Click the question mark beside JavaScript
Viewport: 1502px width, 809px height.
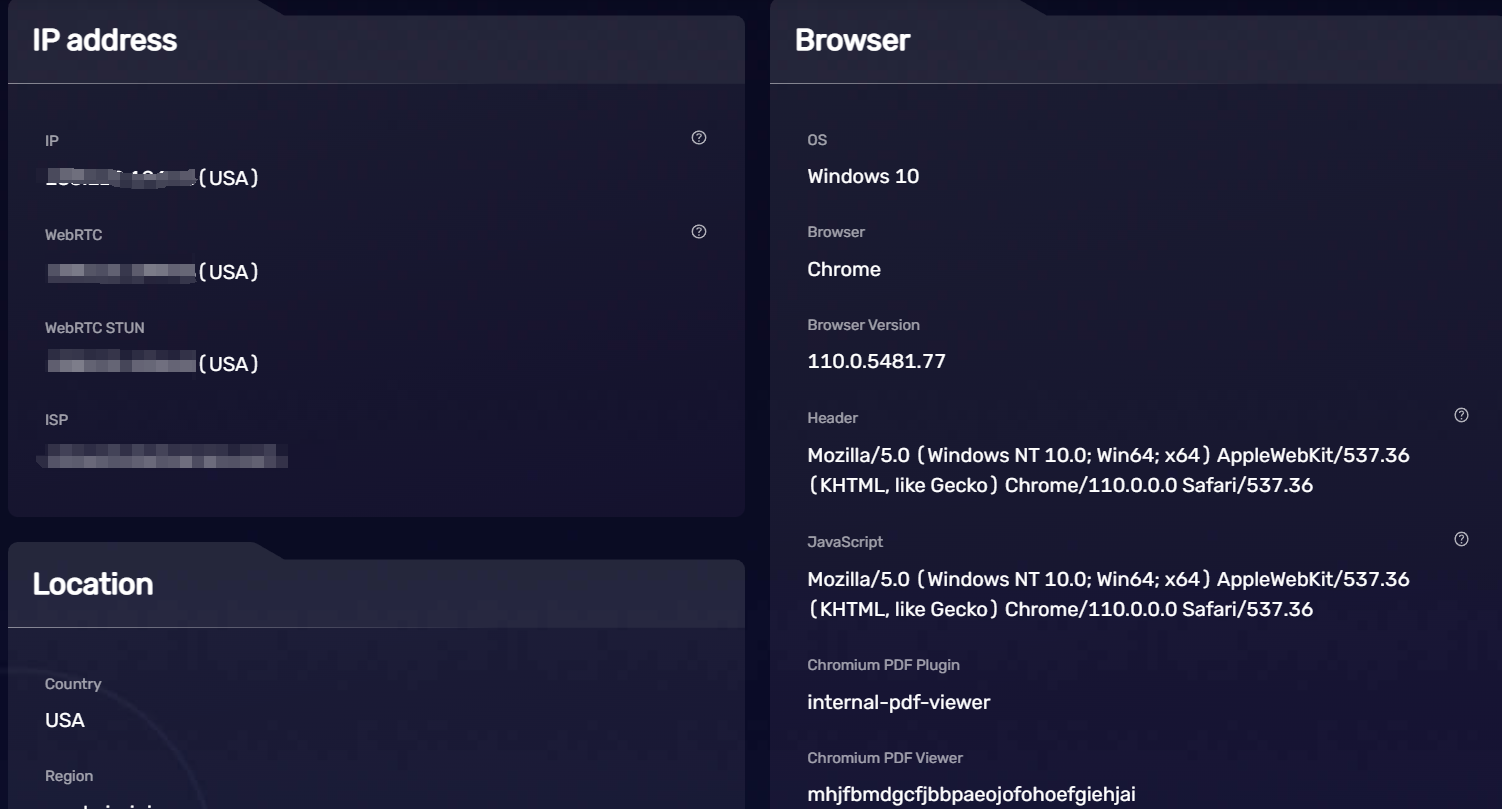click(x=1461, y=538)
